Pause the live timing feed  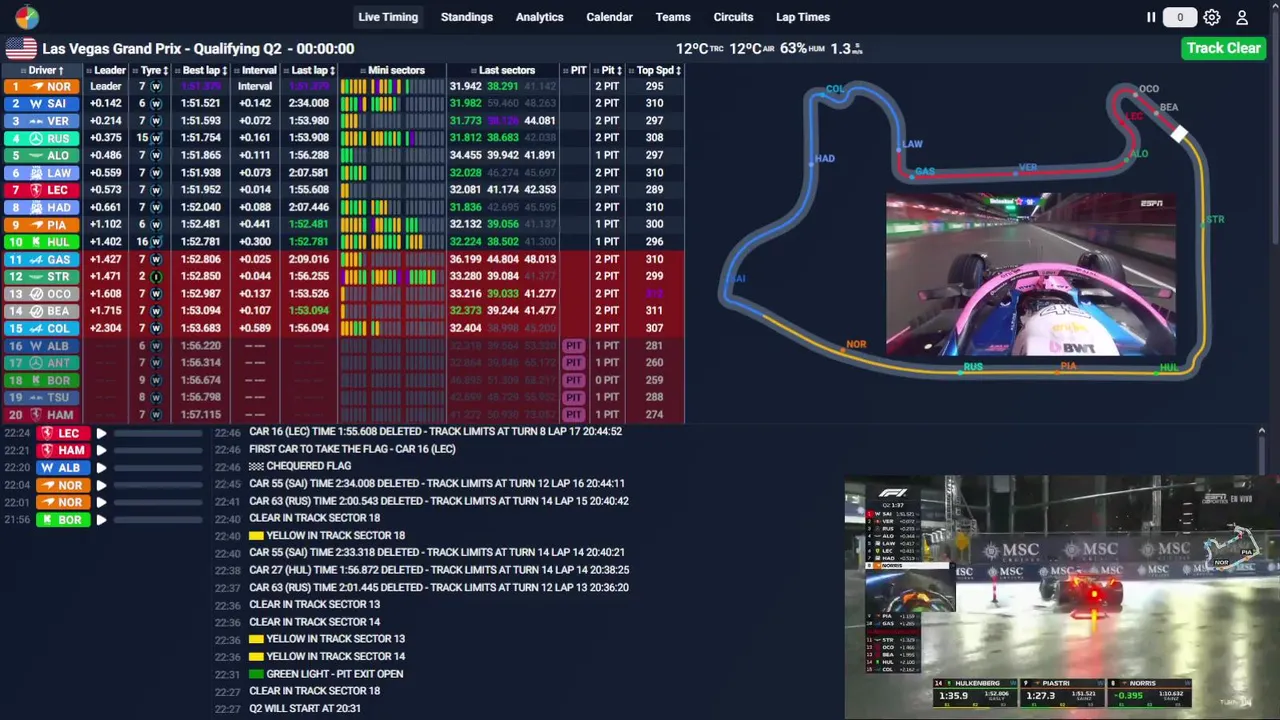tap(1151, 17)
